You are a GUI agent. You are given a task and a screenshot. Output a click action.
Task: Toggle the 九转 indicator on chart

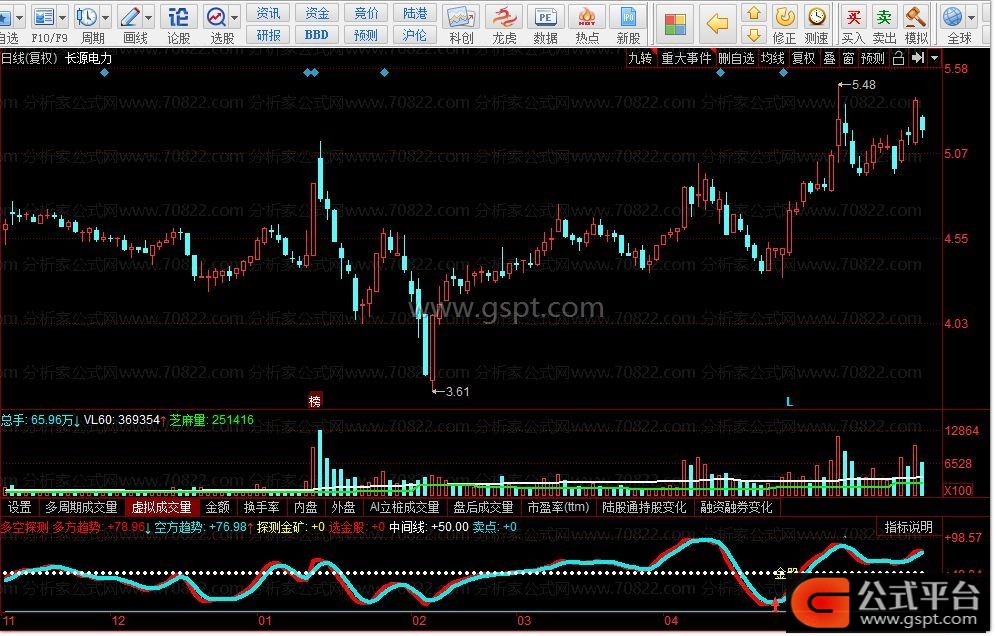click(640, 58)
